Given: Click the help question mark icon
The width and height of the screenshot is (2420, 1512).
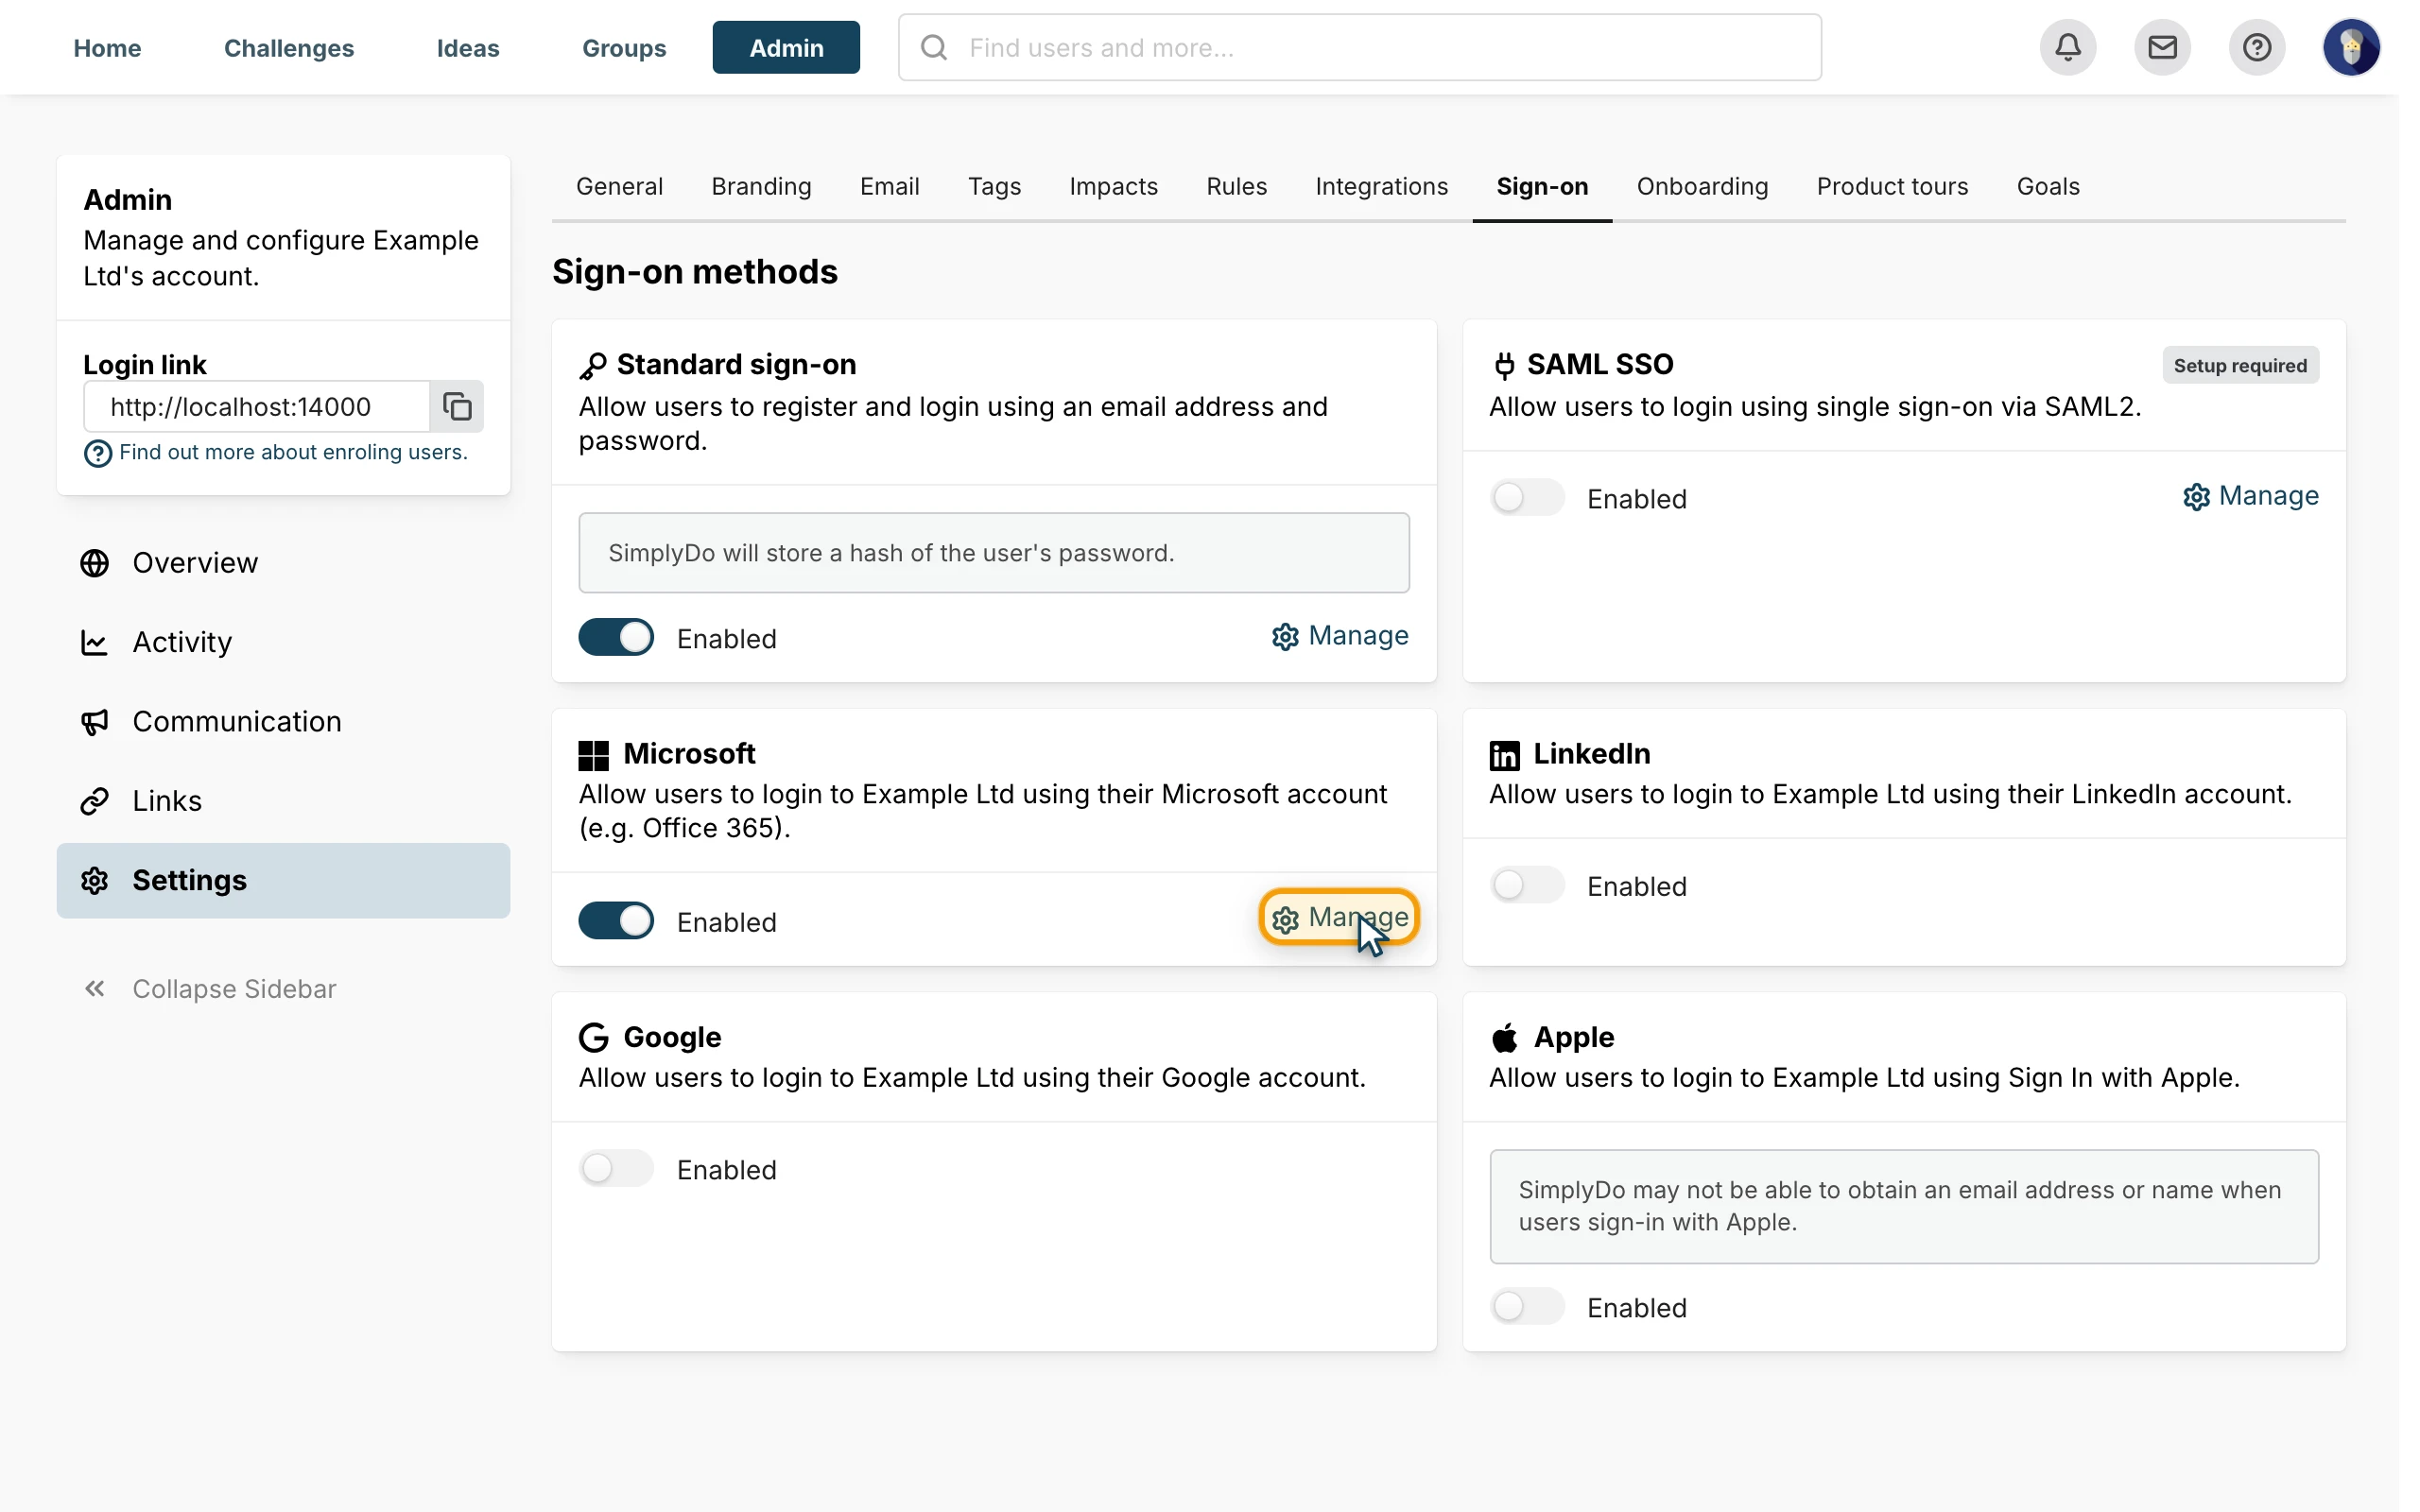Looking at the screenshot, I should click(2256, 47).
